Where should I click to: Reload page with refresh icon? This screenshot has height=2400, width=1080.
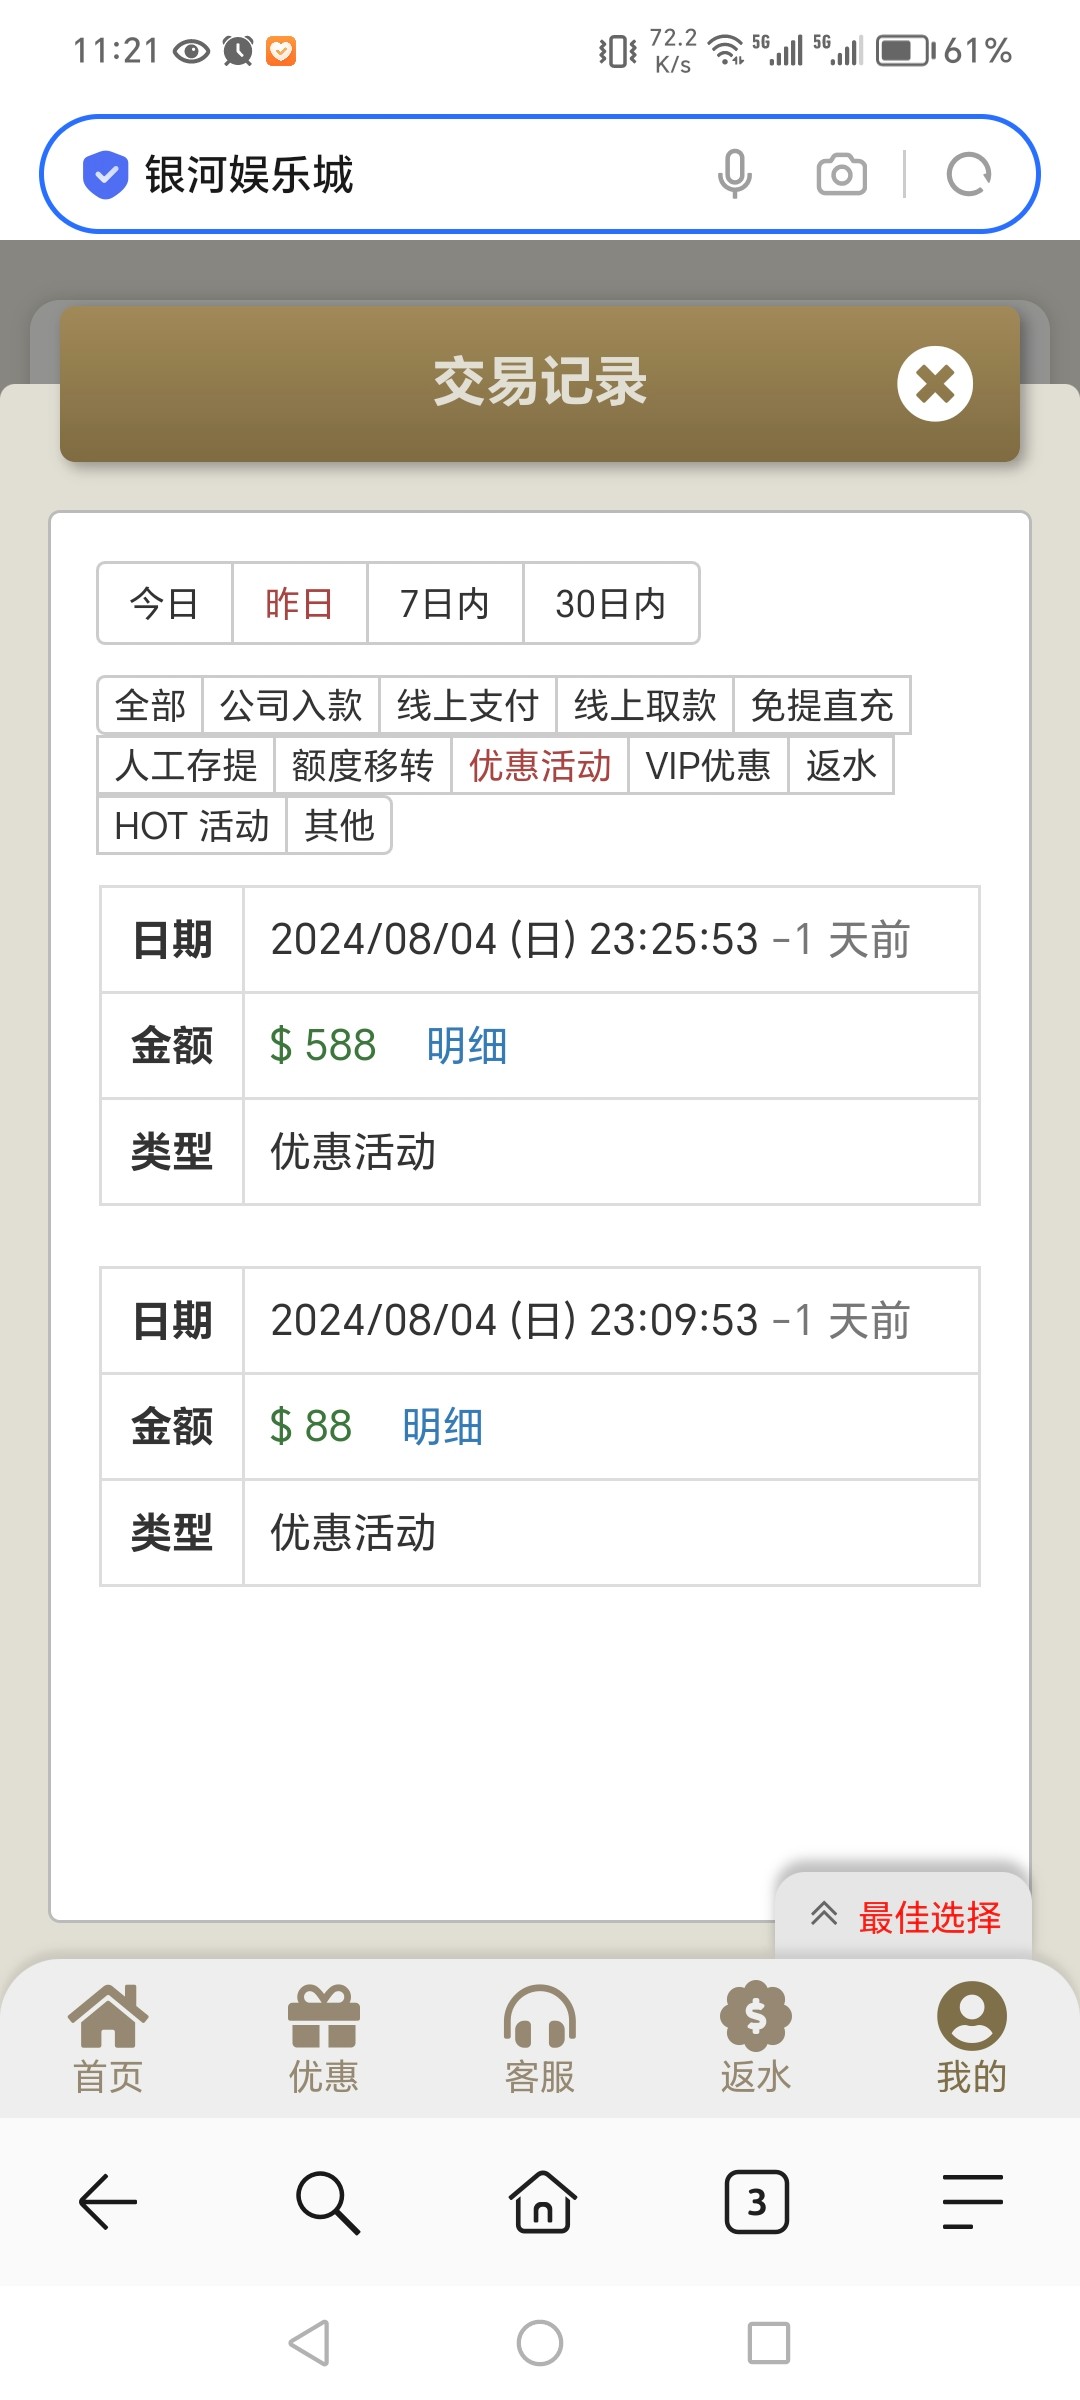tap(968, 174)
